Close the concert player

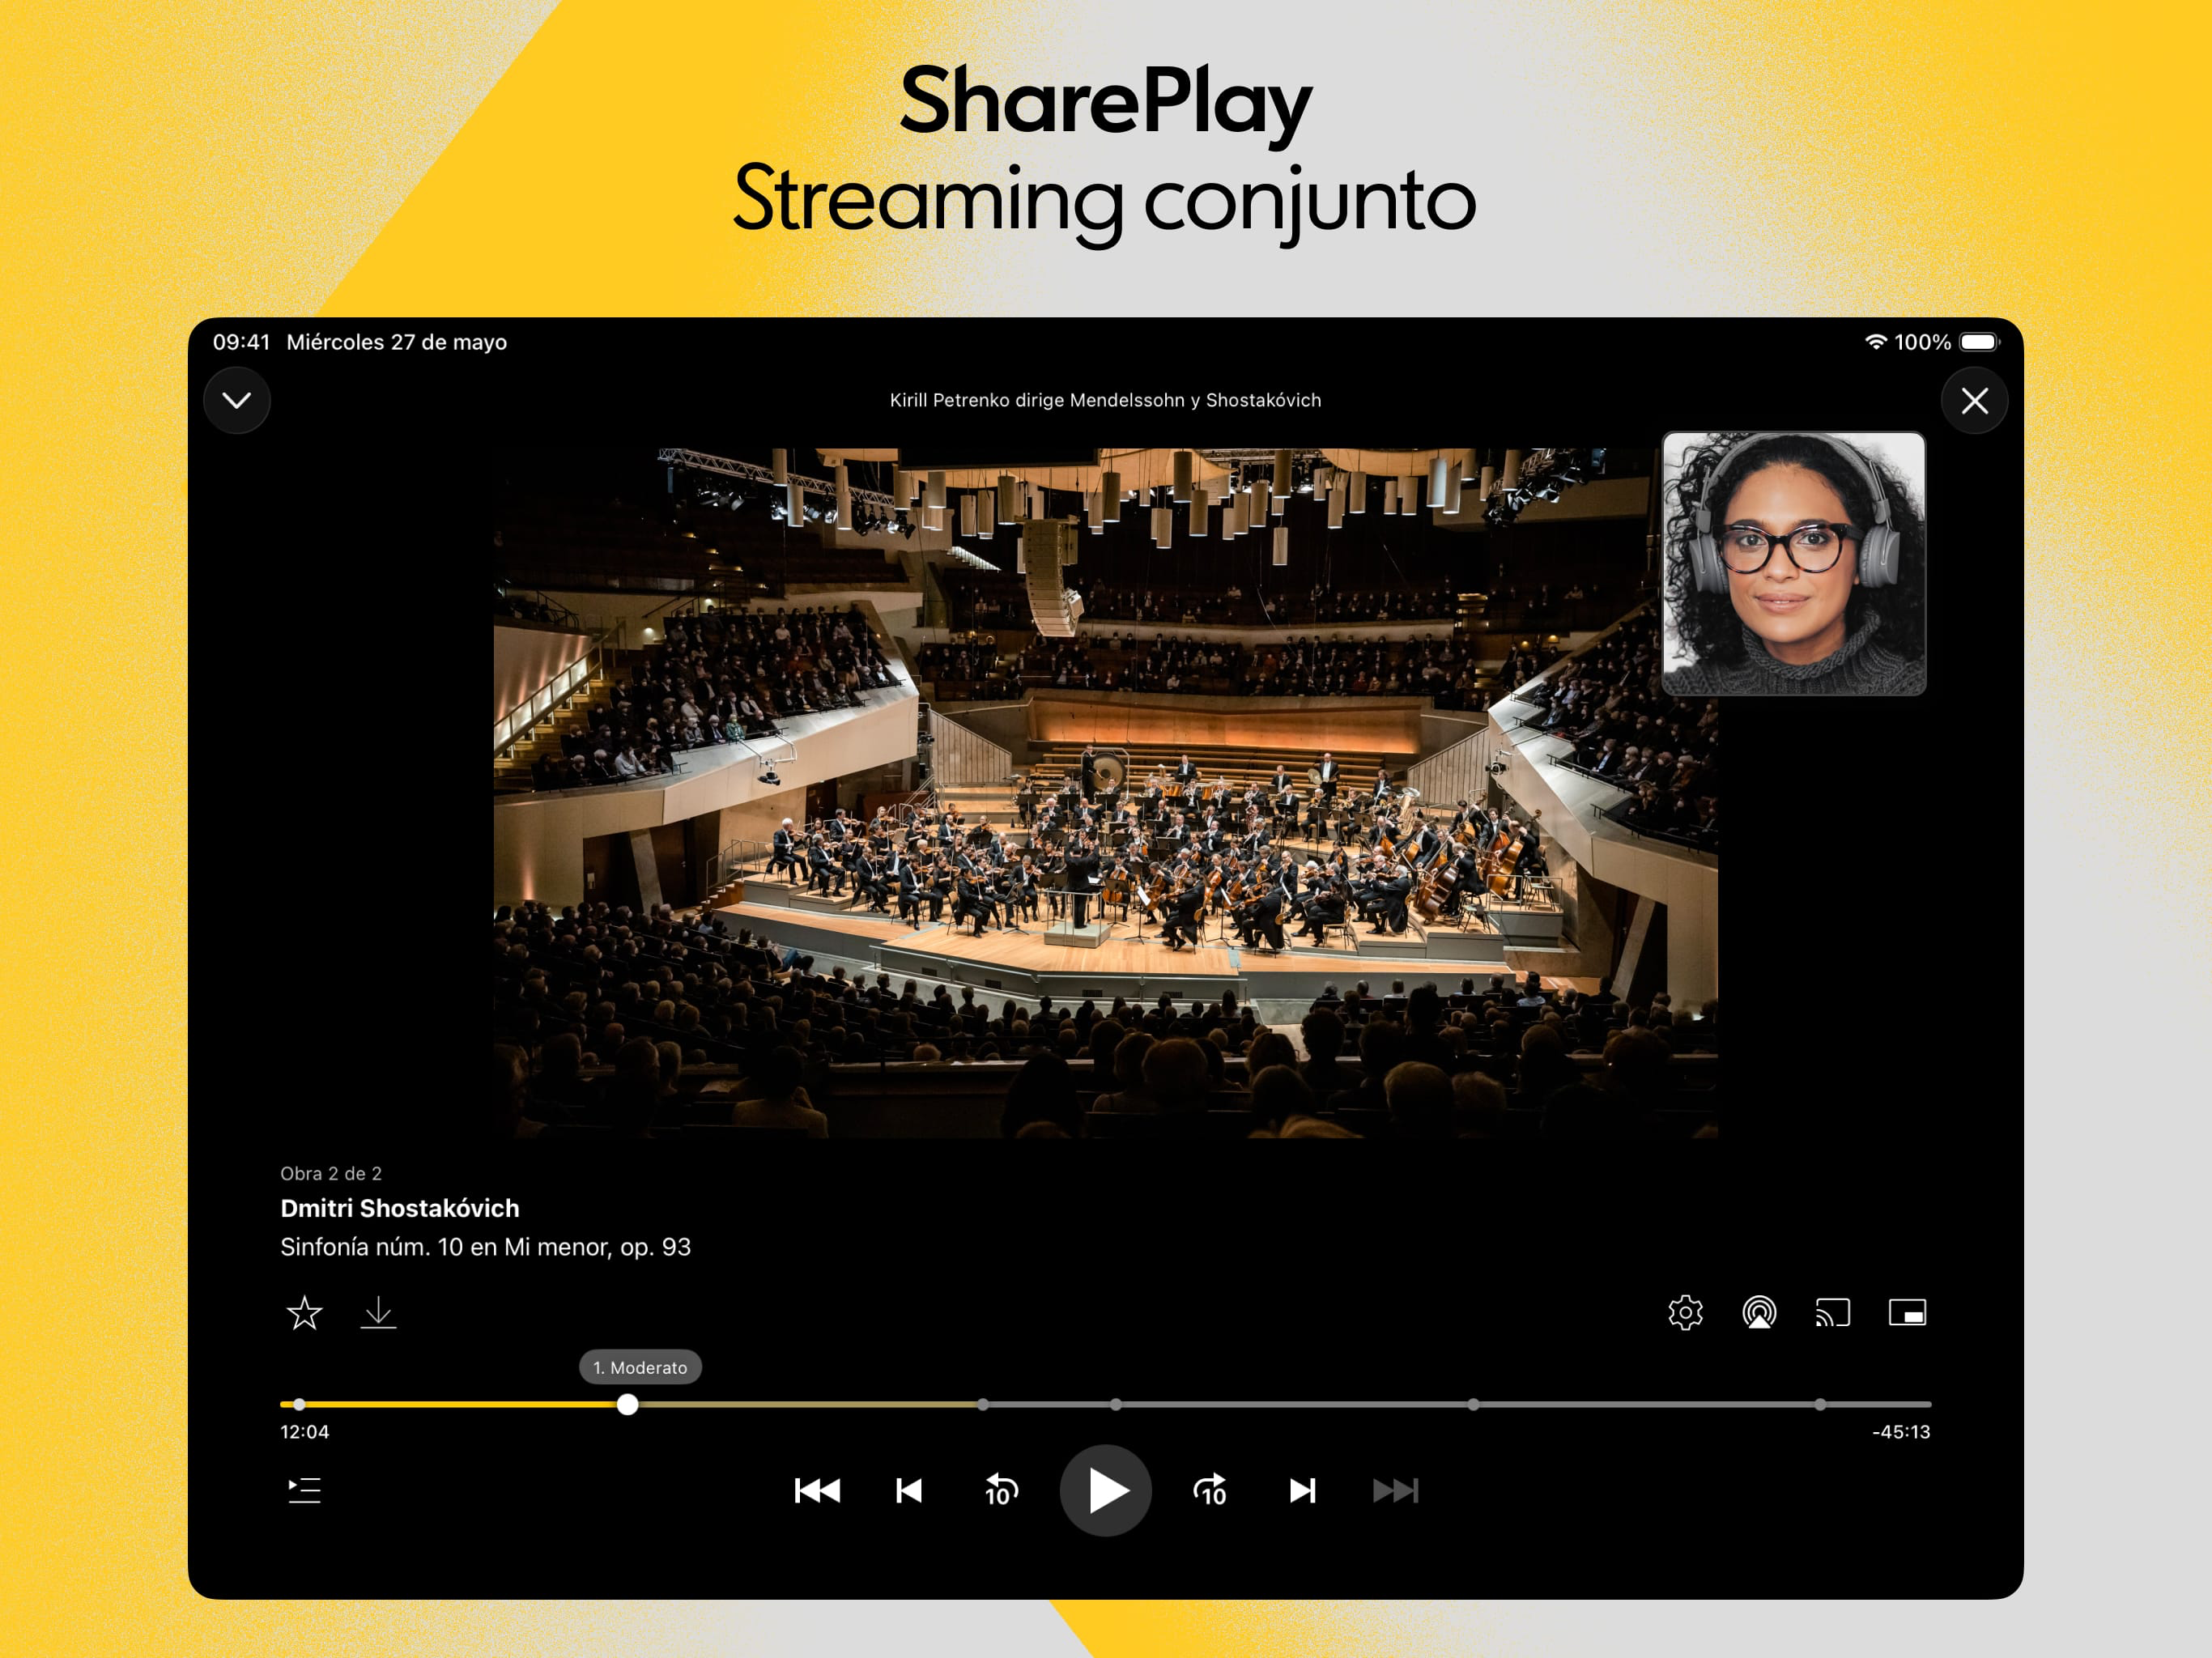[1973, 401]
